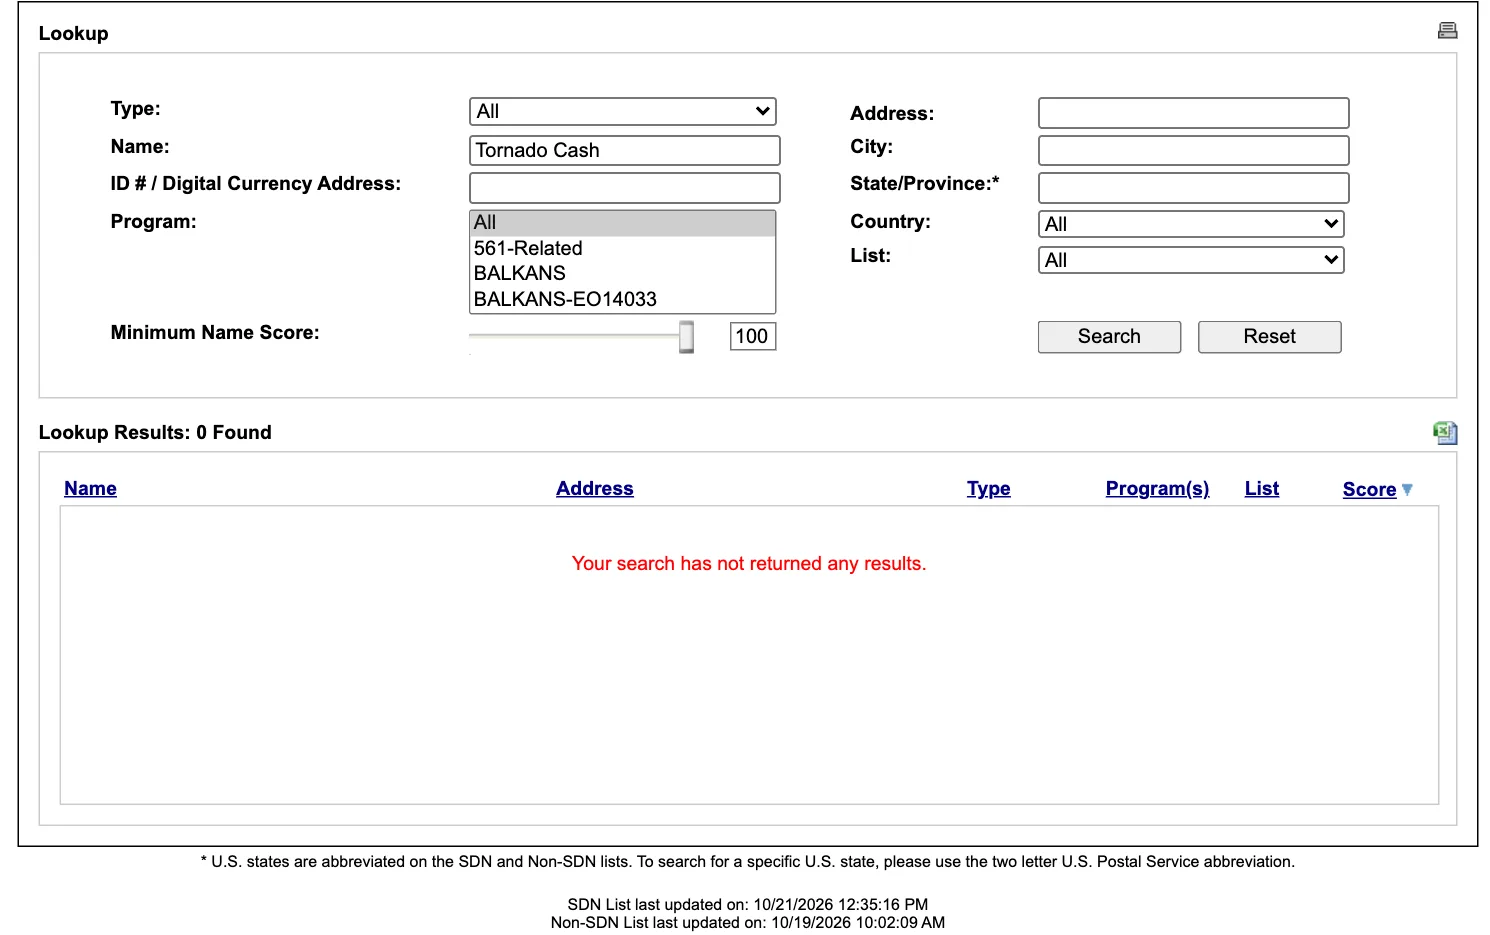Click the 'Lookup Results: 0 Found' heading
This screenshot has width=1490, height=935.
(x=155, y=432)
